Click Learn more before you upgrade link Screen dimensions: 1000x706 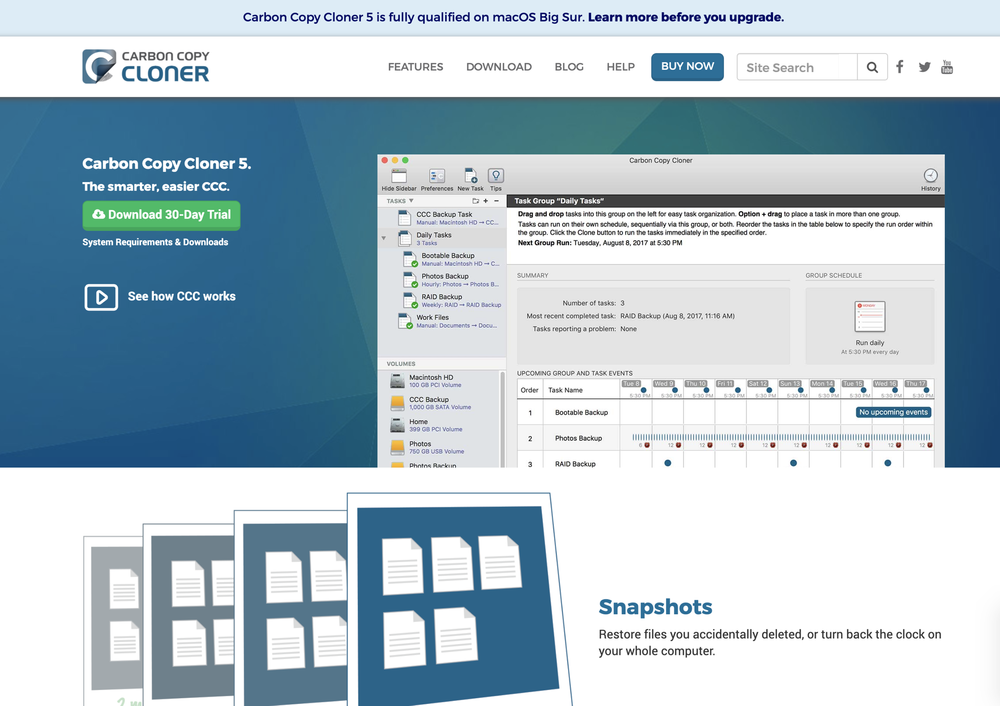686,17
